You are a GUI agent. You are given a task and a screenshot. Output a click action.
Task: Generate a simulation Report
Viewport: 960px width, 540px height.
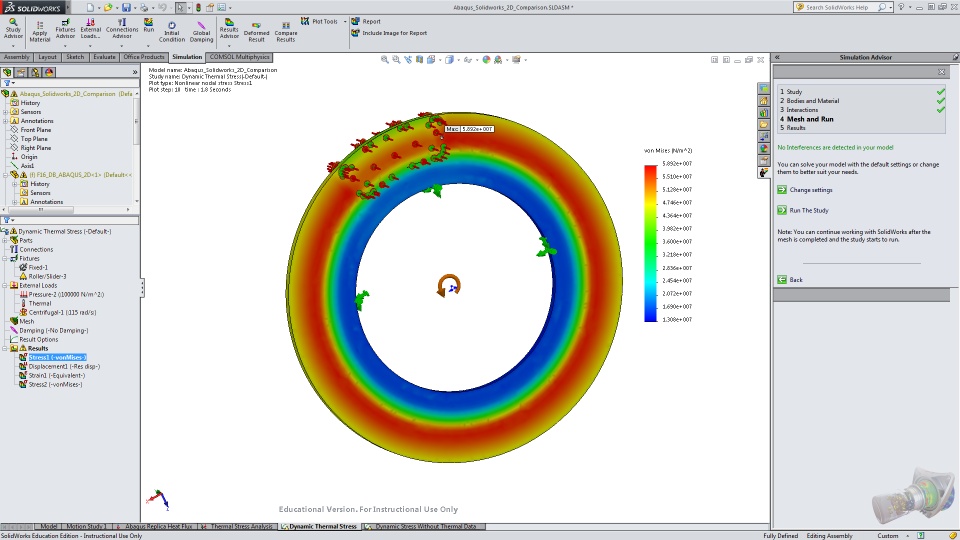[366, 21]
